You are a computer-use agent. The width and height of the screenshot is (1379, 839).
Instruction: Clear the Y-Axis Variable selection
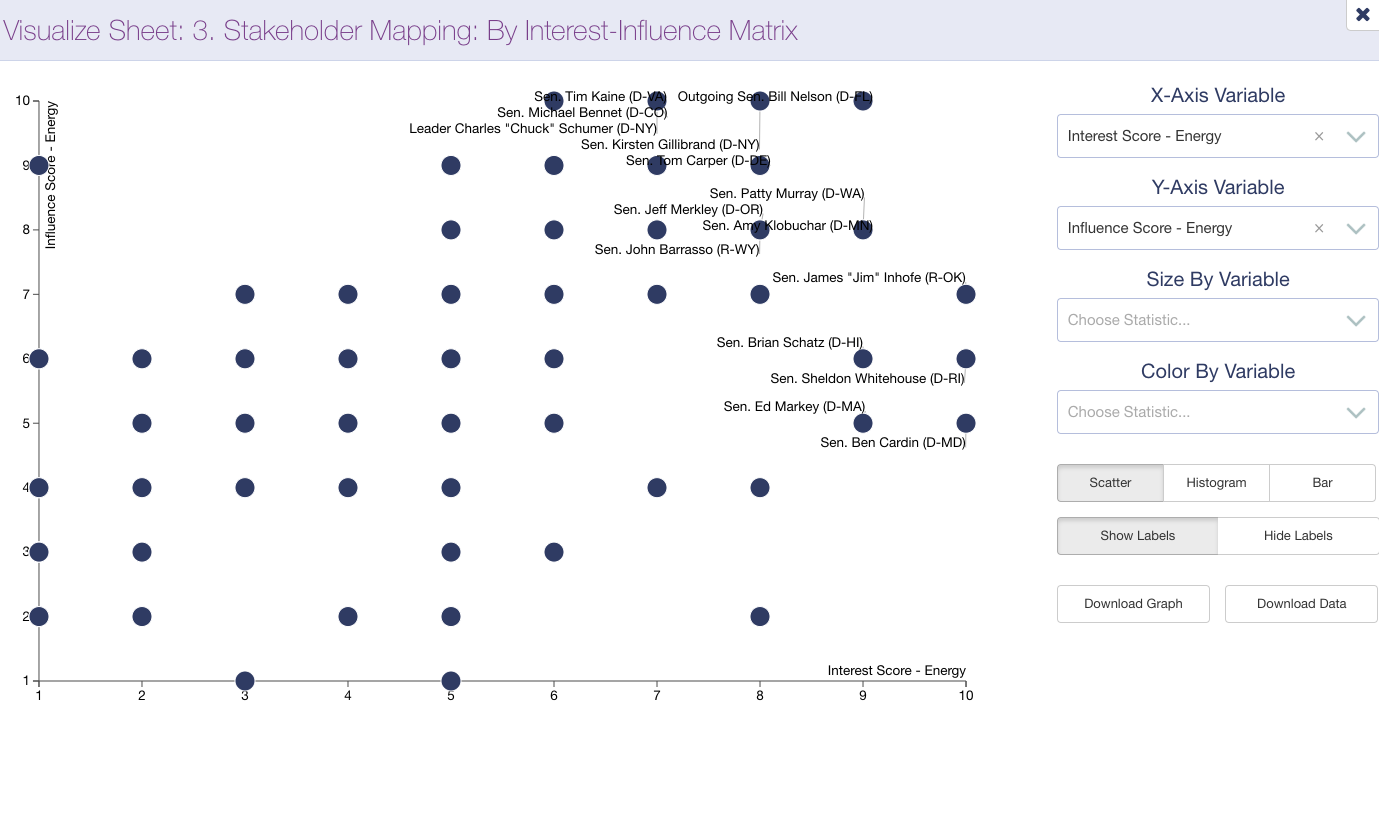click(x=1319, y=228)
